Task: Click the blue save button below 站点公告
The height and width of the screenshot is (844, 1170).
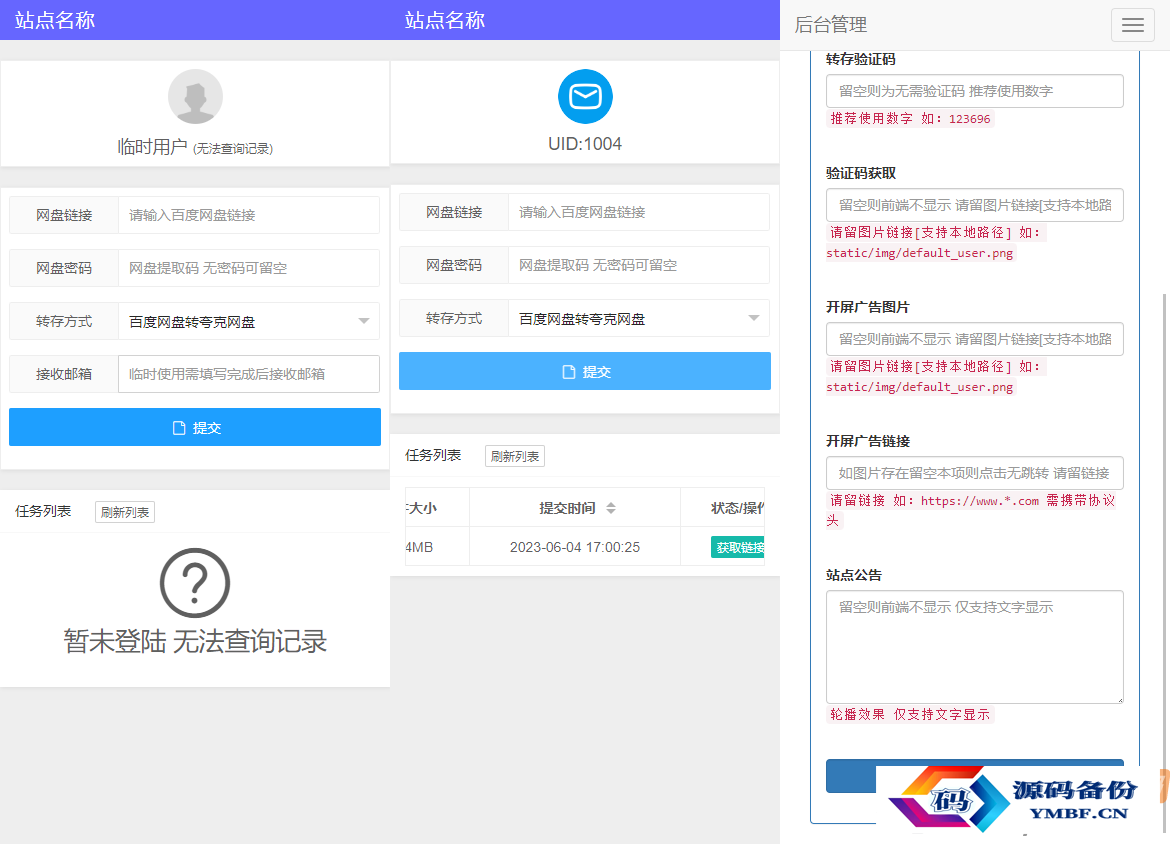Action: click(x=975, y=776)
